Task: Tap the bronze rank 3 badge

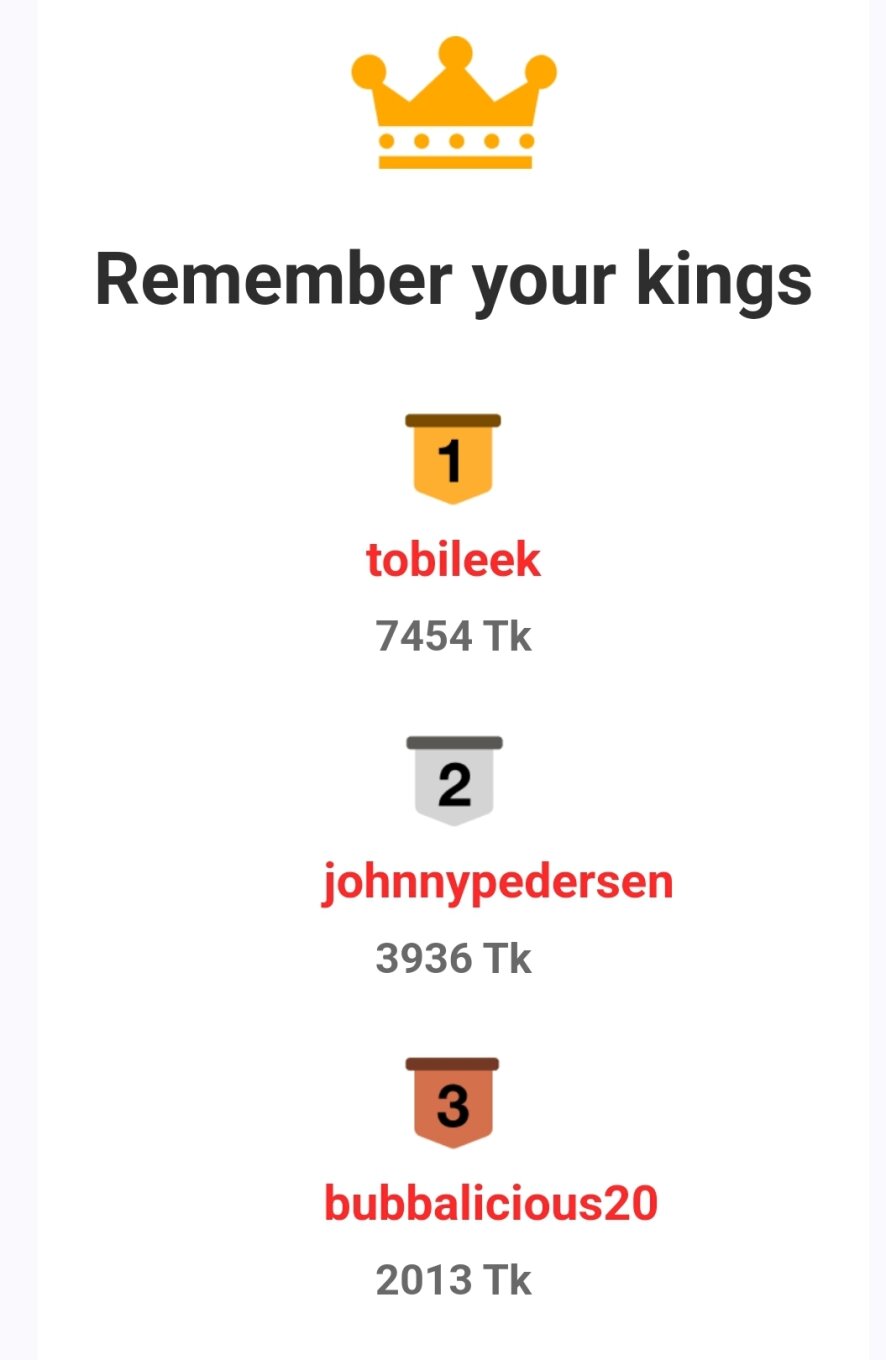Action: [x=453, y=1103]
